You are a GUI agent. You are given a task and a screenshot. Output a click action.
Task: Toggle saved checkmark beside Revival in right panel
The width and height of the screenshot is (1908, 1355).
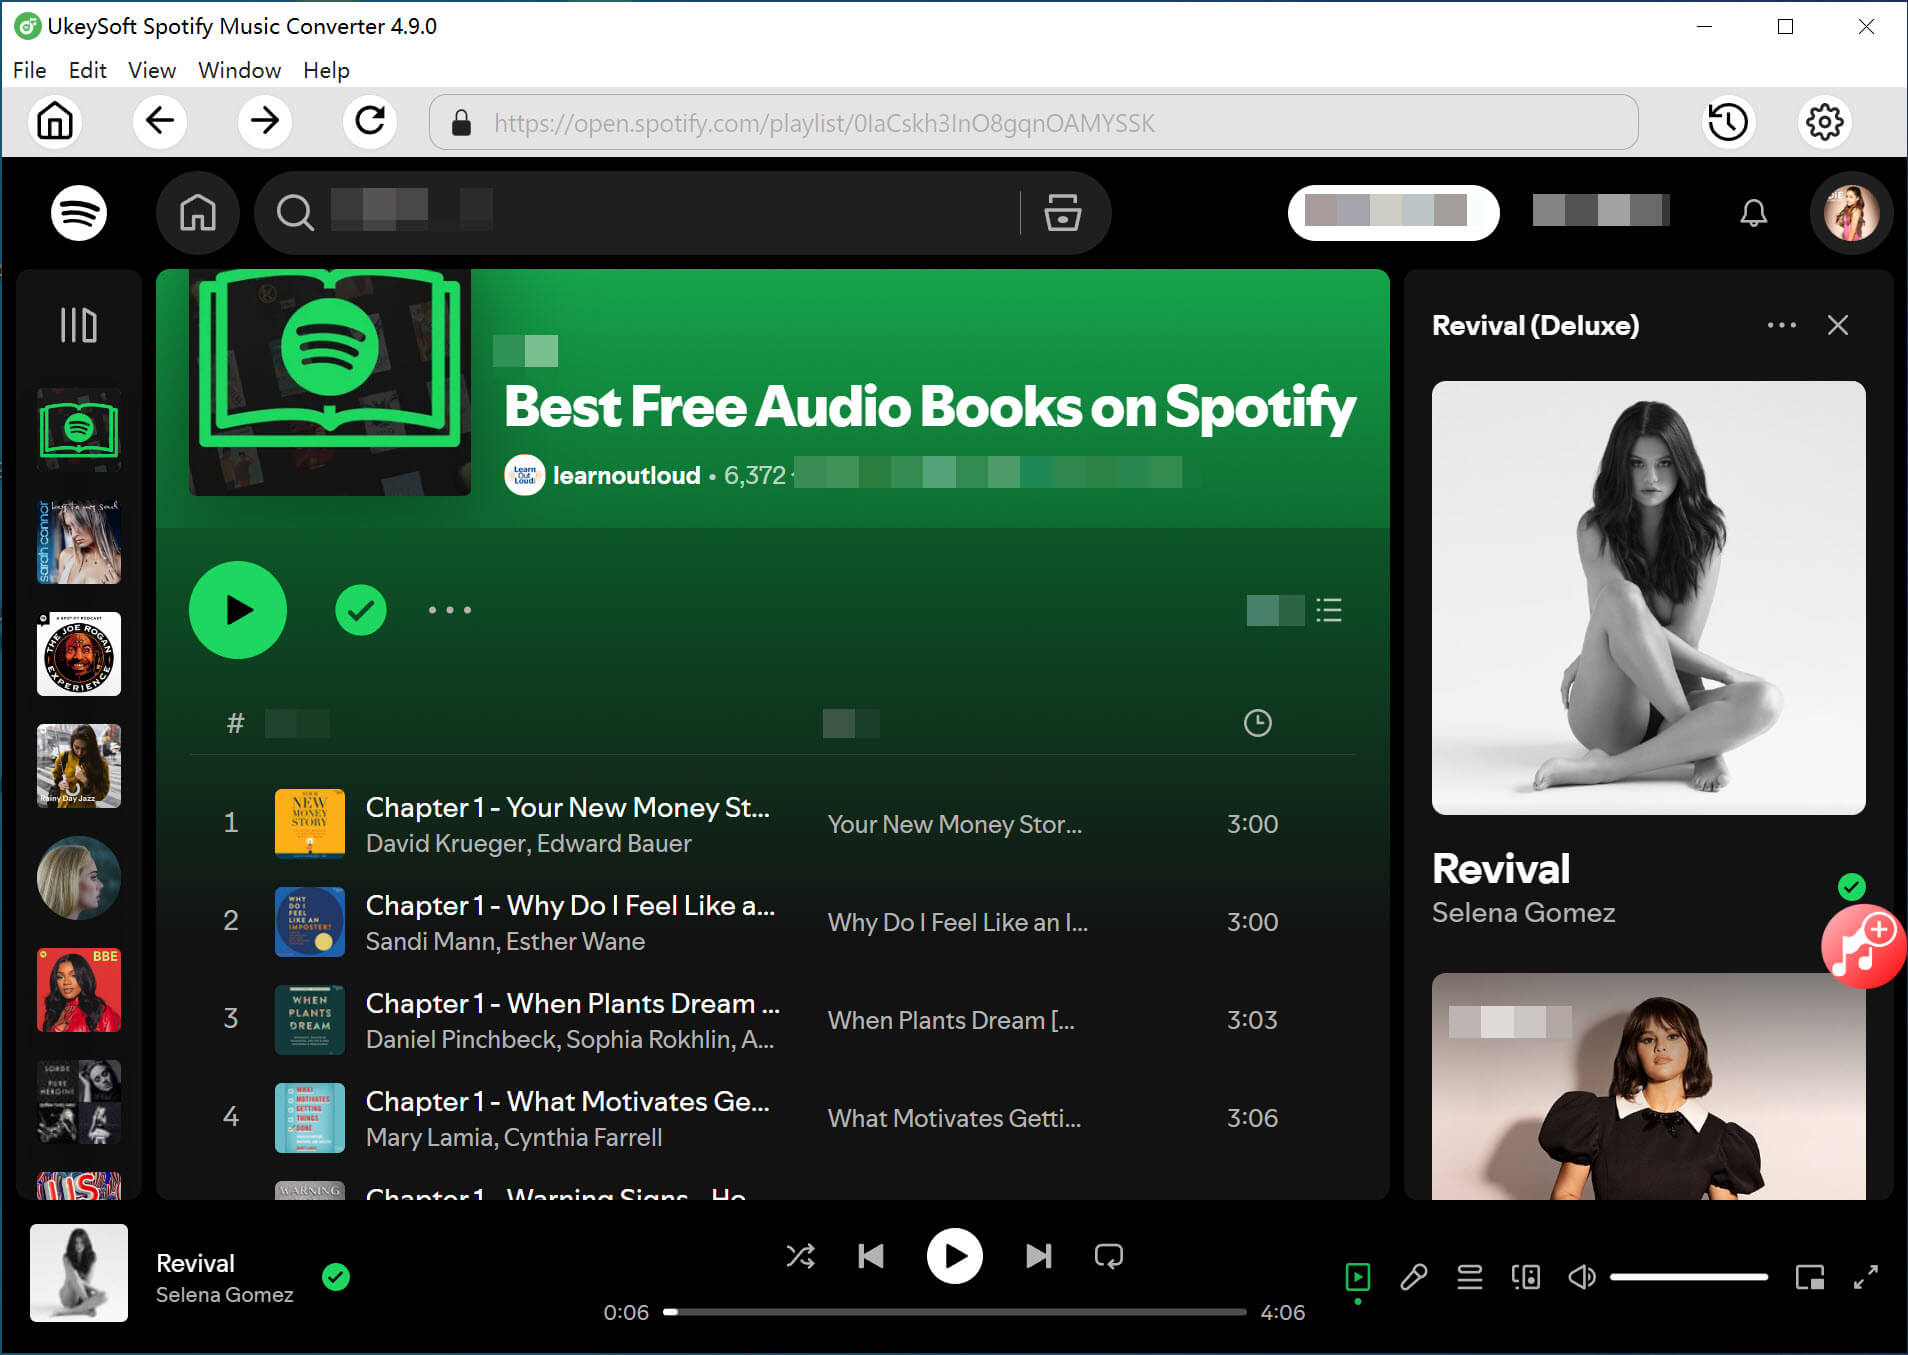tap(1851, 886)
